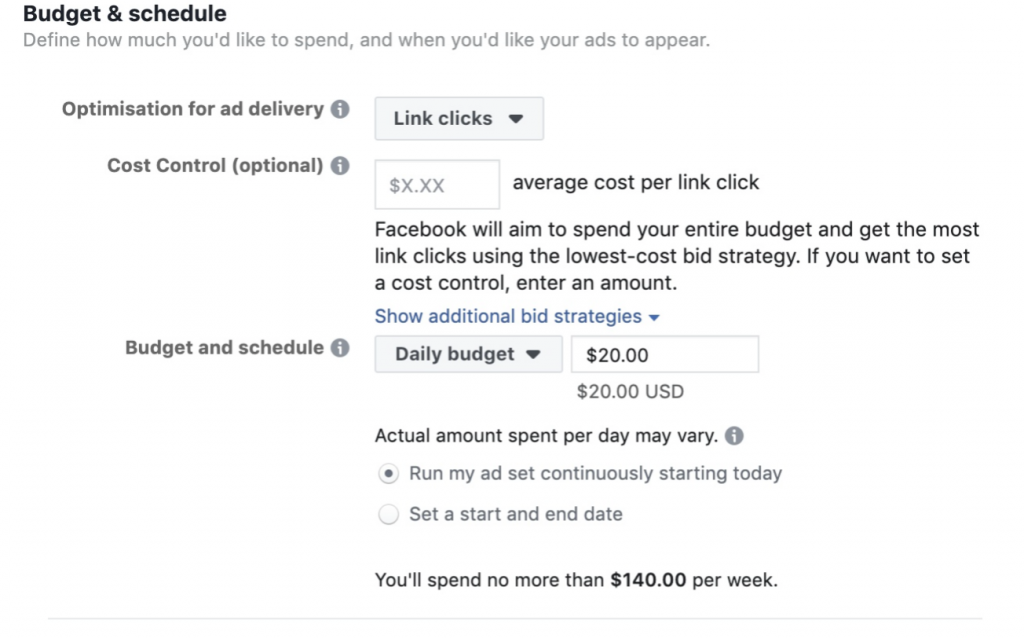This screenshot has width=1024, height=638.
Task: Expand Show additional bid strategies
Action: tap(517, 316)
